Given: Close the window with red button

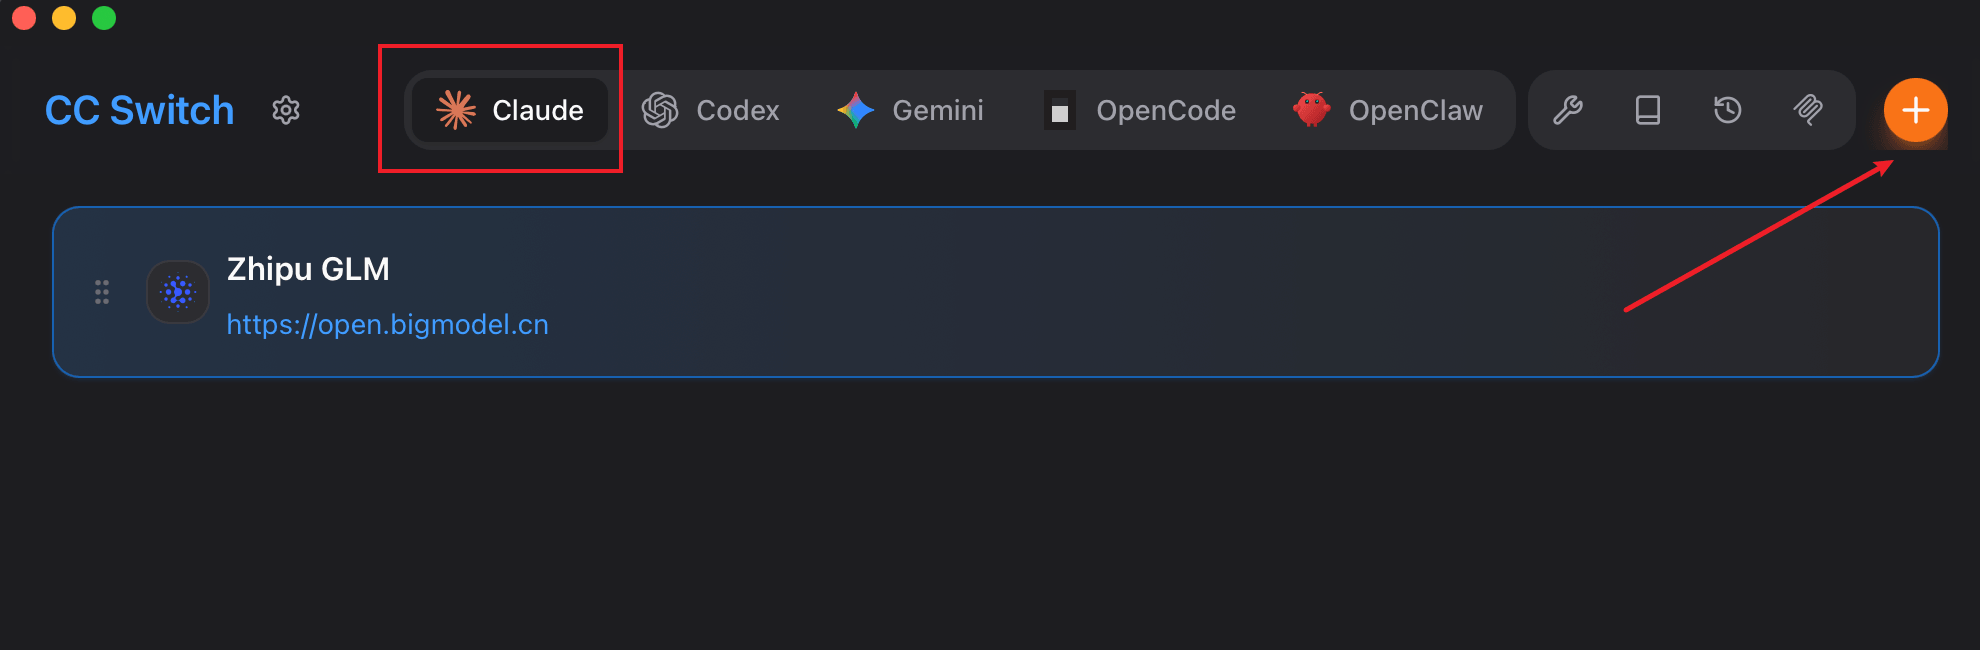Looking at the screenshot, I should point(24,18).
